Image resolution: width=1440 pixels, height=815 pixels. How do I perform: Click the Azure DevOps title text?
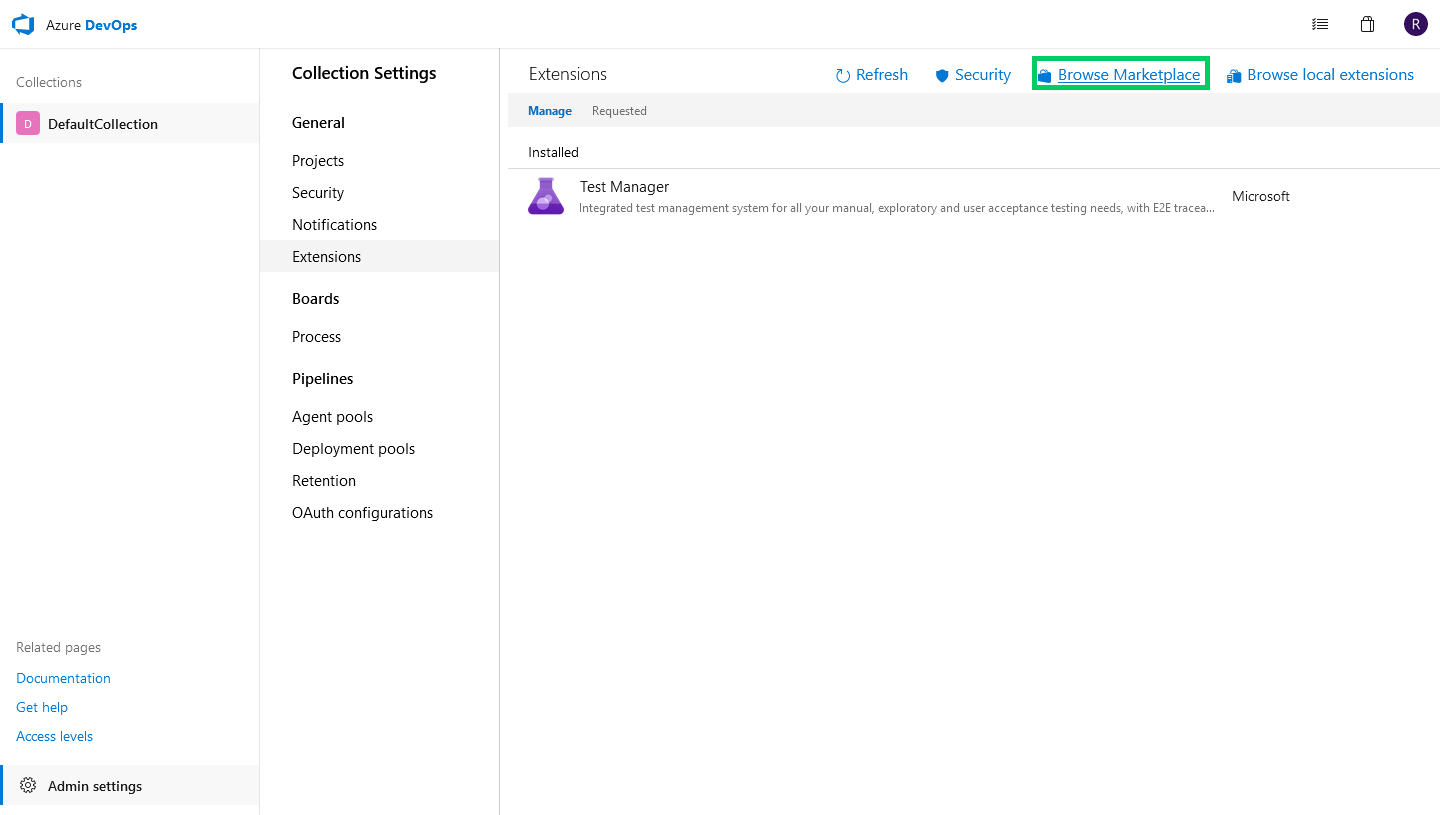click(x=91, y=25)
